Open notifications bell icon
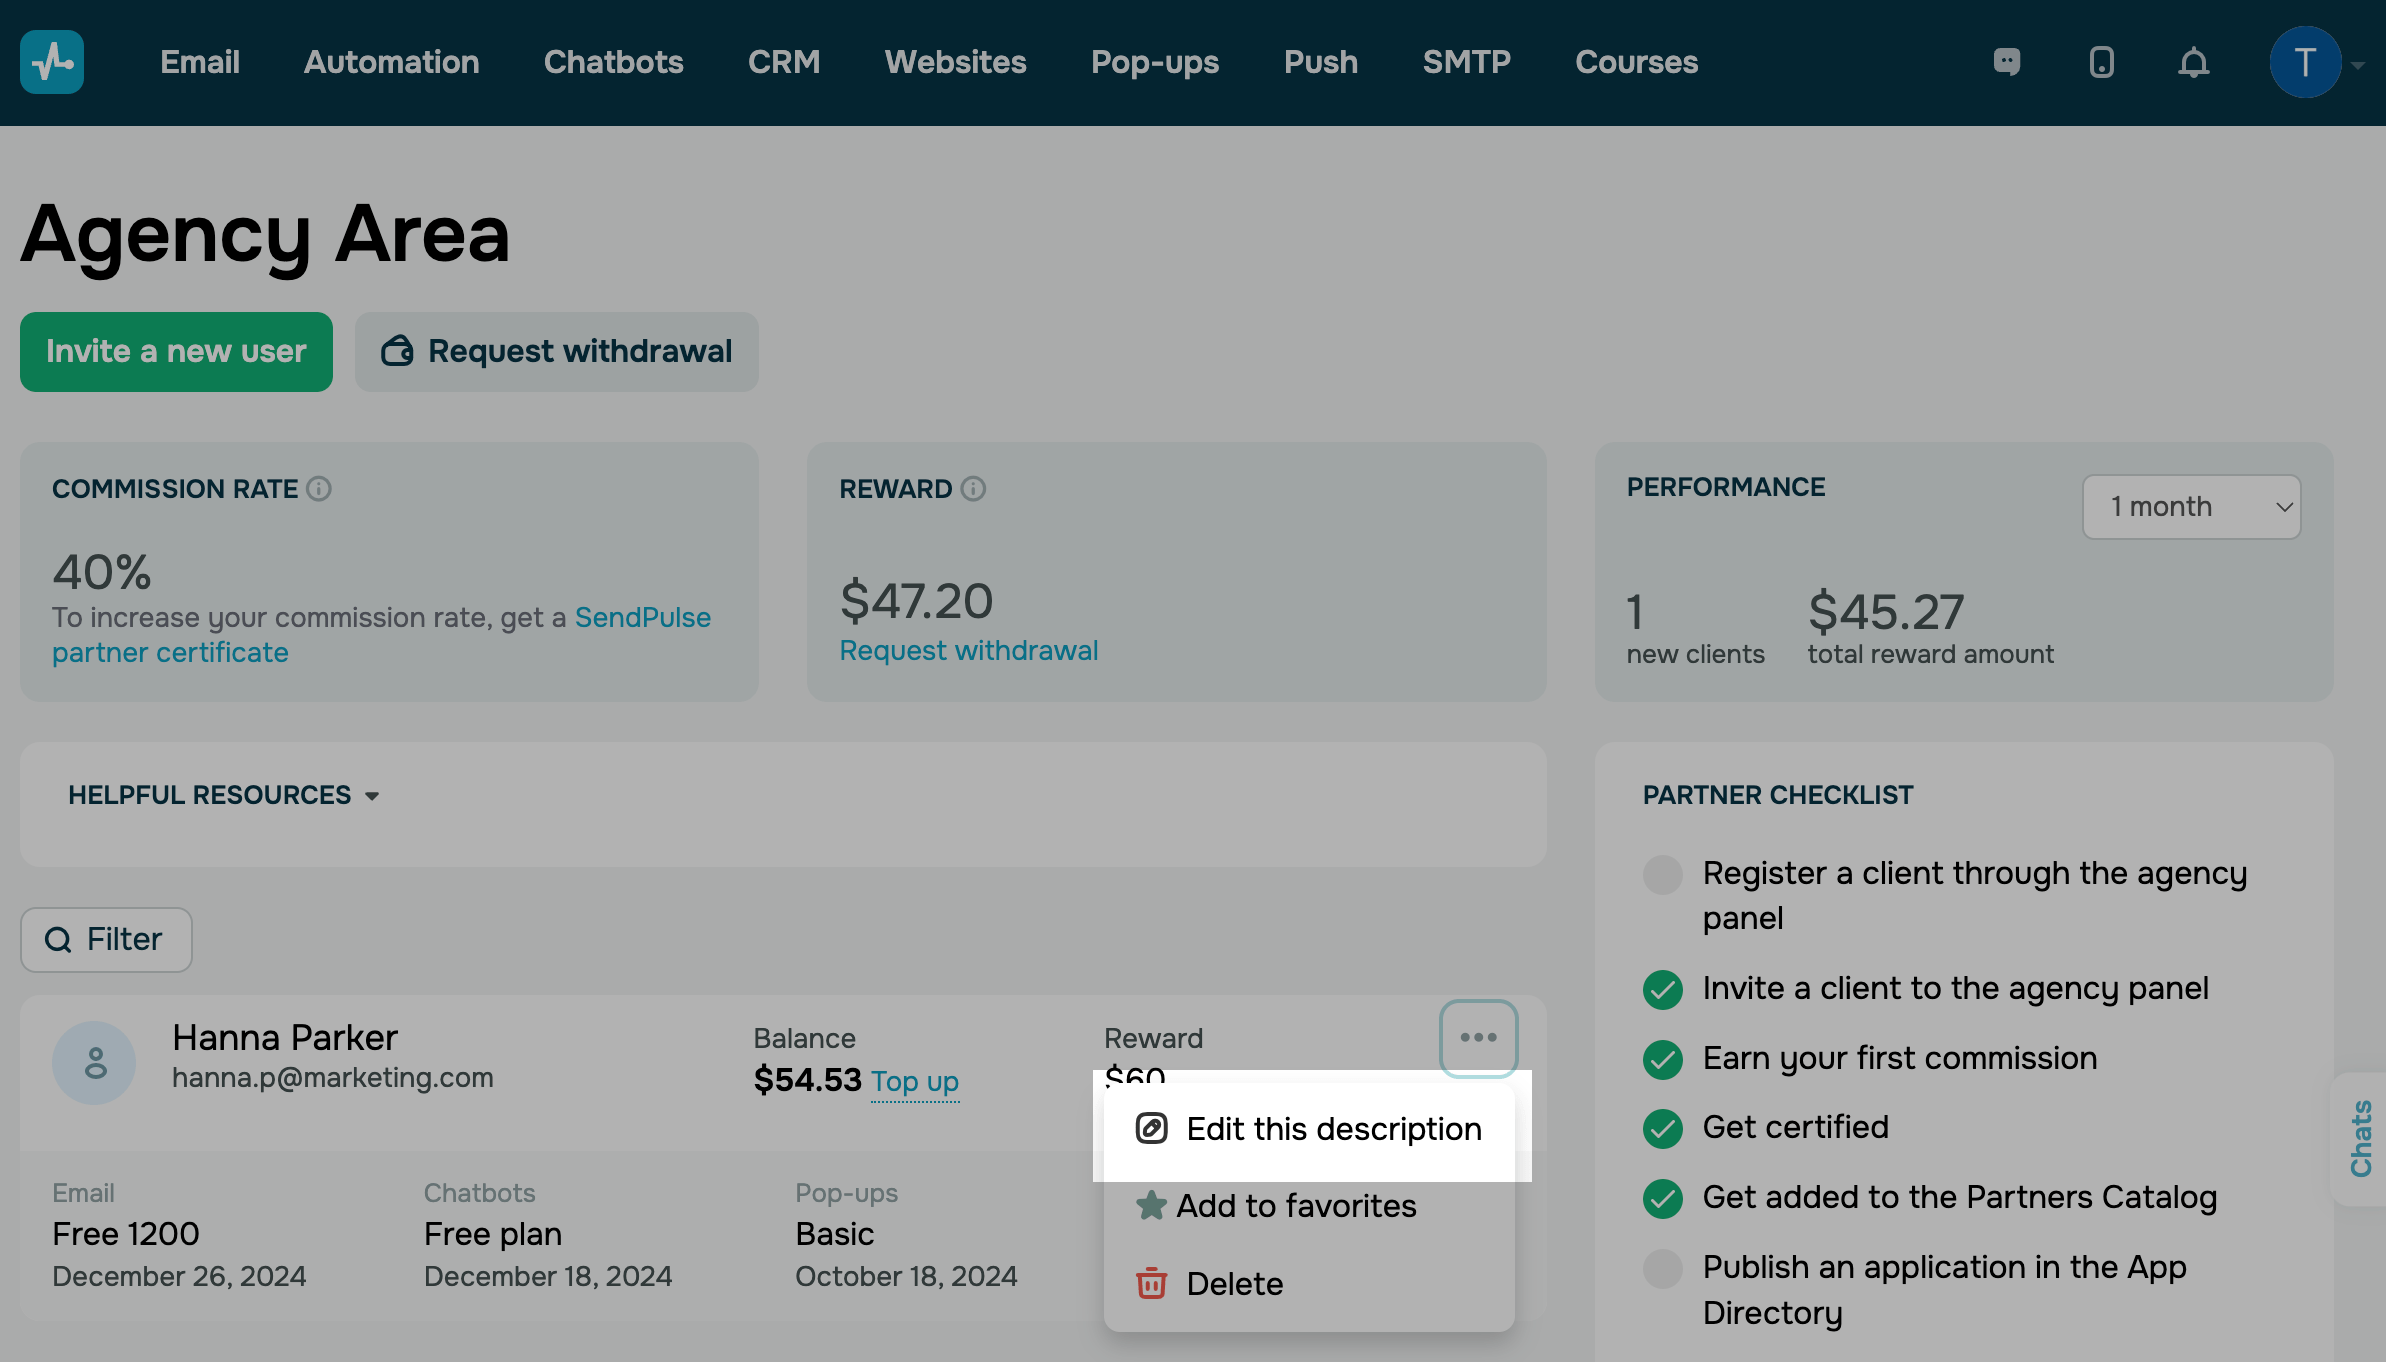Image resolution: width=2386 pixels, height=1362 pixels. tap(2193, 62)
